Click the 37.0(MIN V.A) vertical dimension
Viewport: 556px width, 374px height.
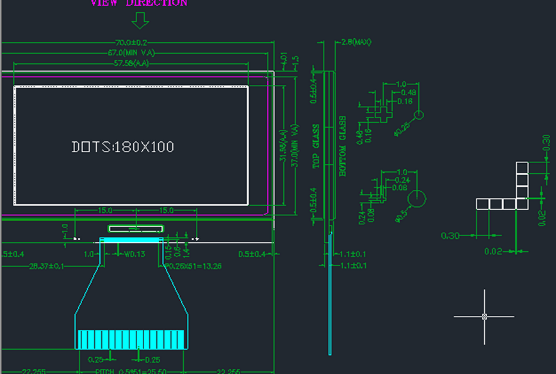295,146
